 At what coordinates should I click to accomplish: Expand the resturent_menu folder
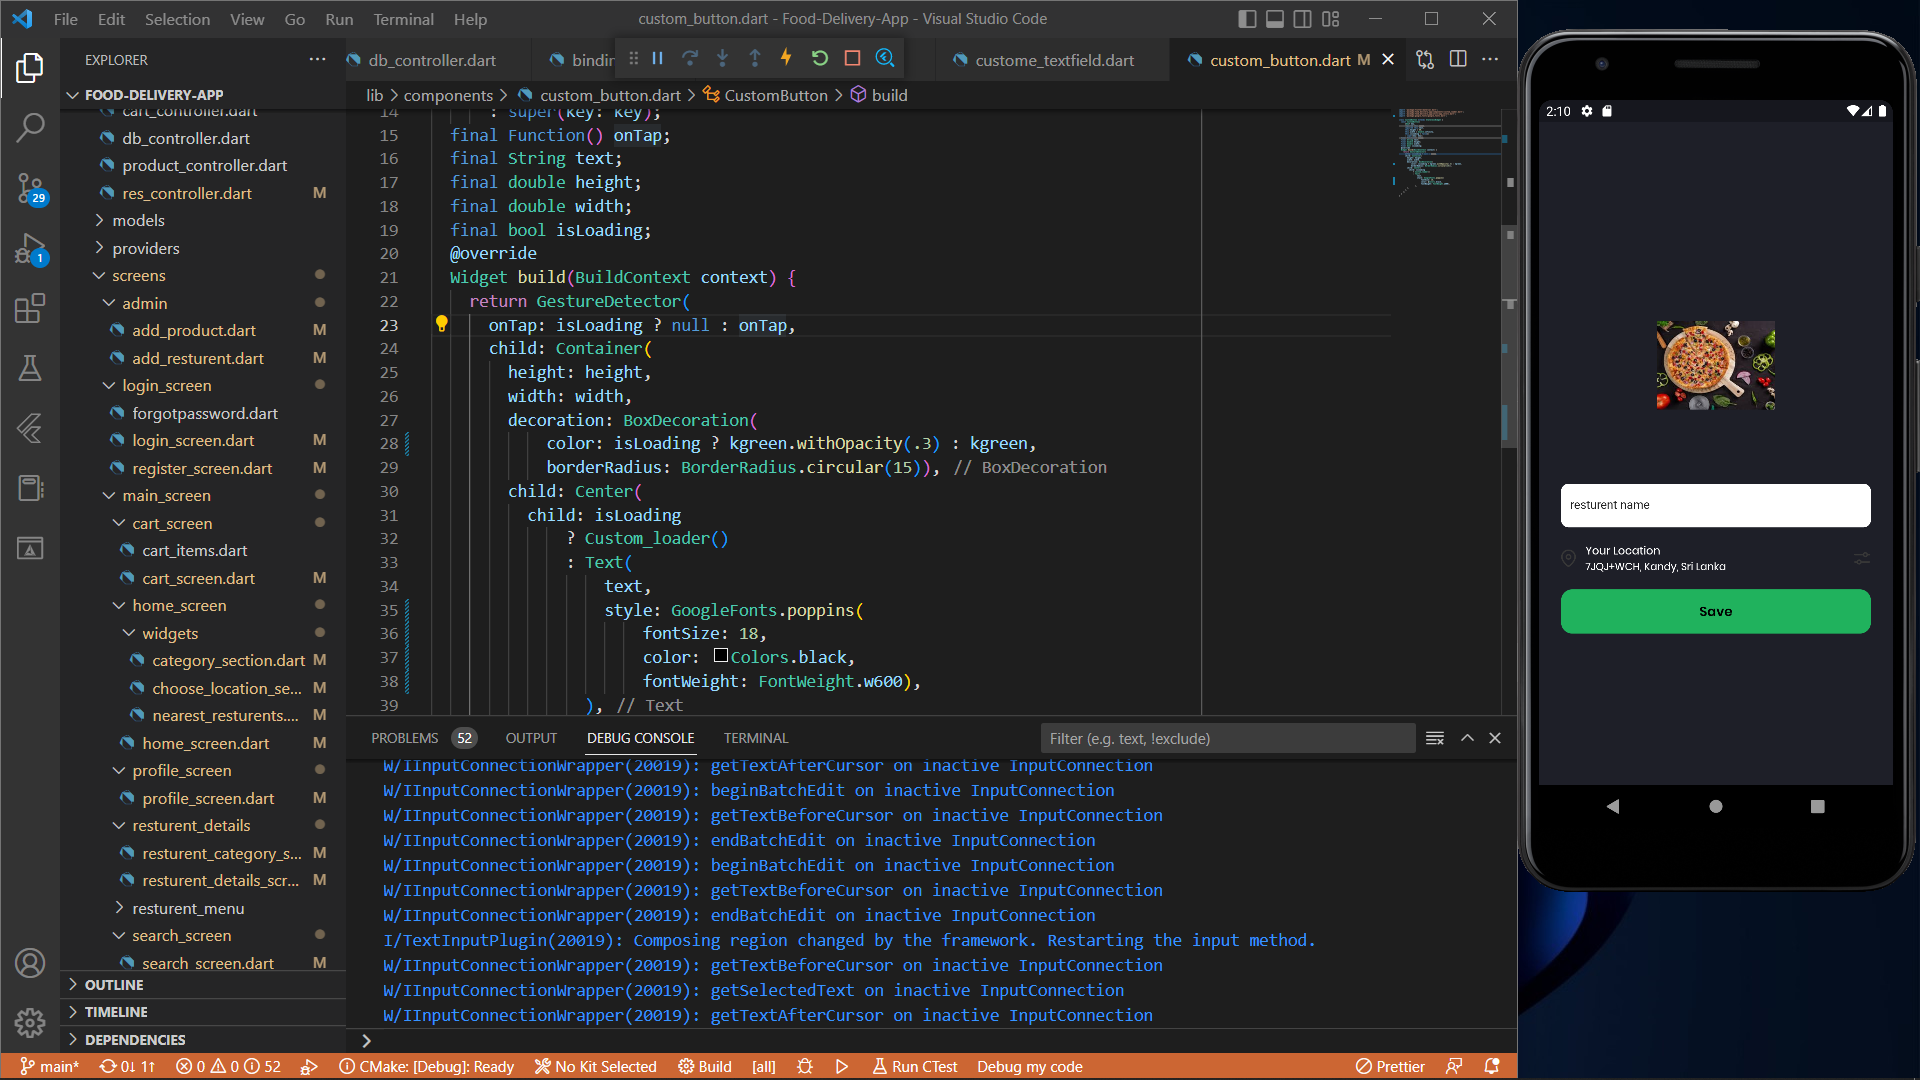coord(188,908)
